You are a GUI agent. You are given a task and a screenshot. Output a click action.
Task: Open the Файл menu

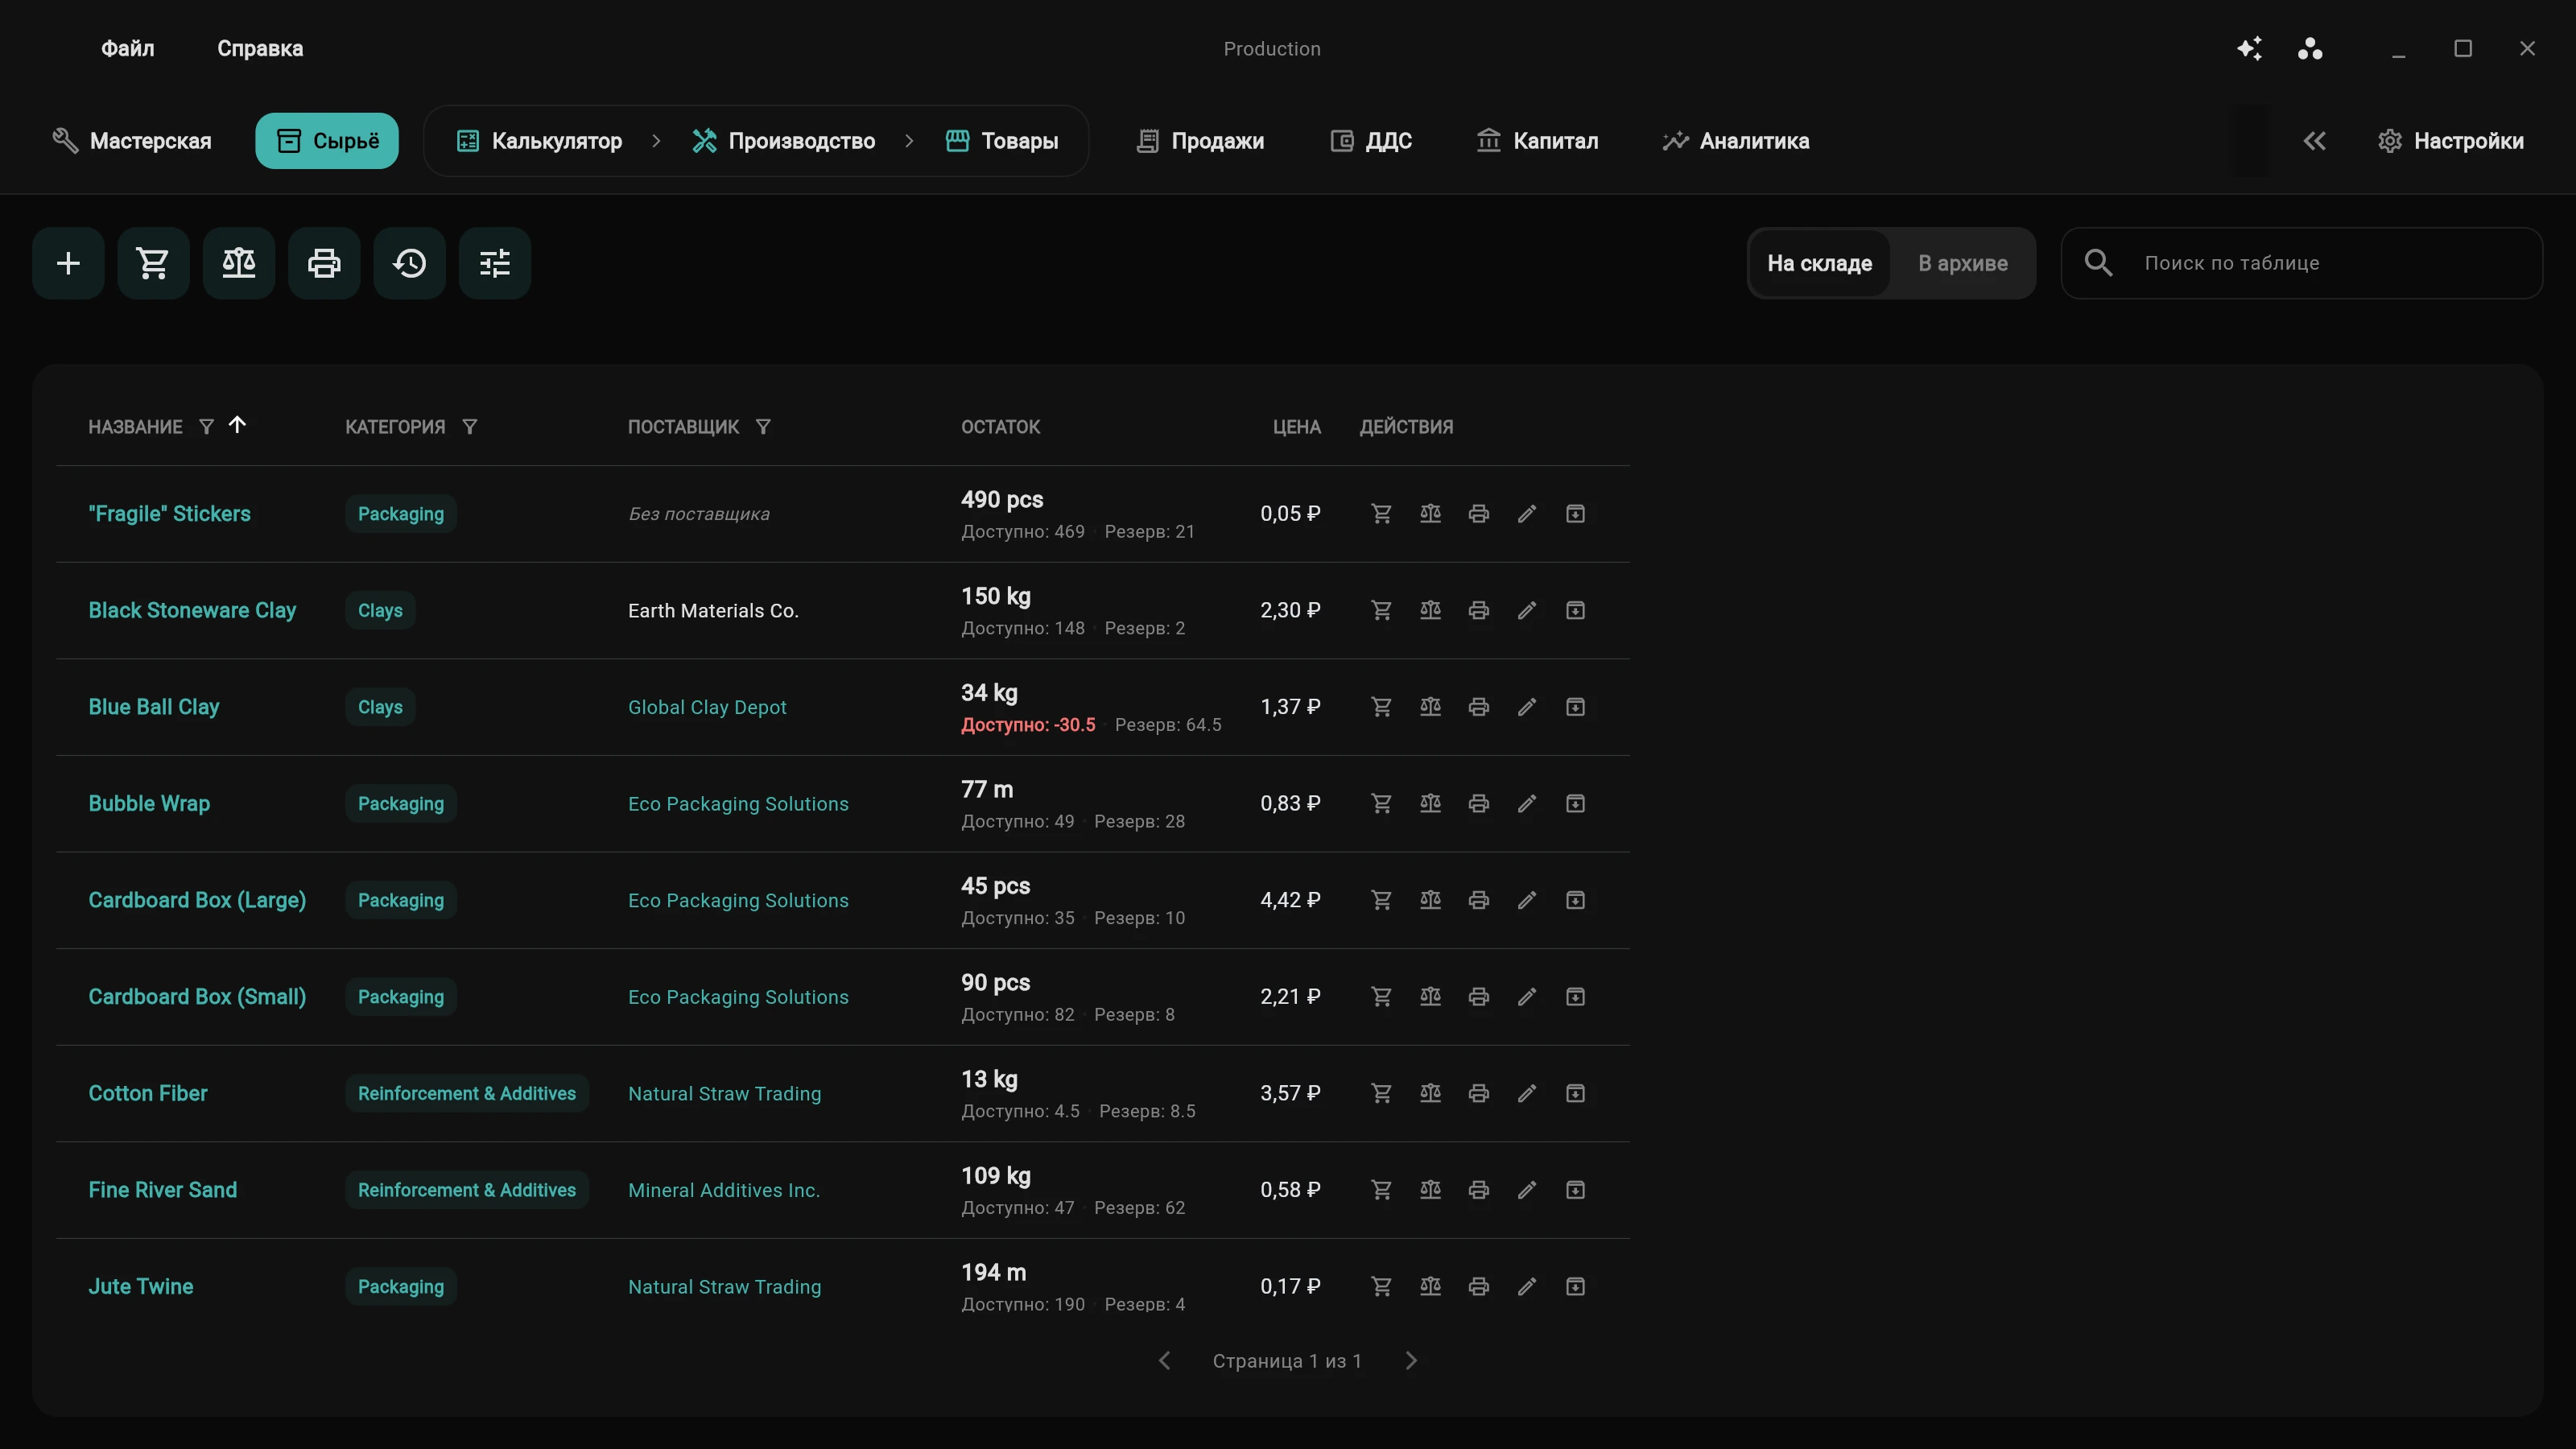click(x=127, y=48)
